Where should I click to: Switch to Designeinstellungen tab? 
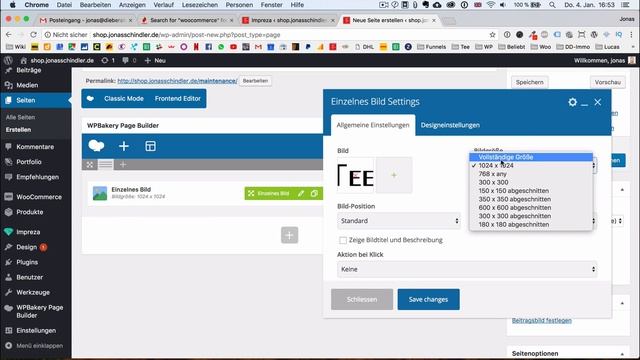coord(450,125)
